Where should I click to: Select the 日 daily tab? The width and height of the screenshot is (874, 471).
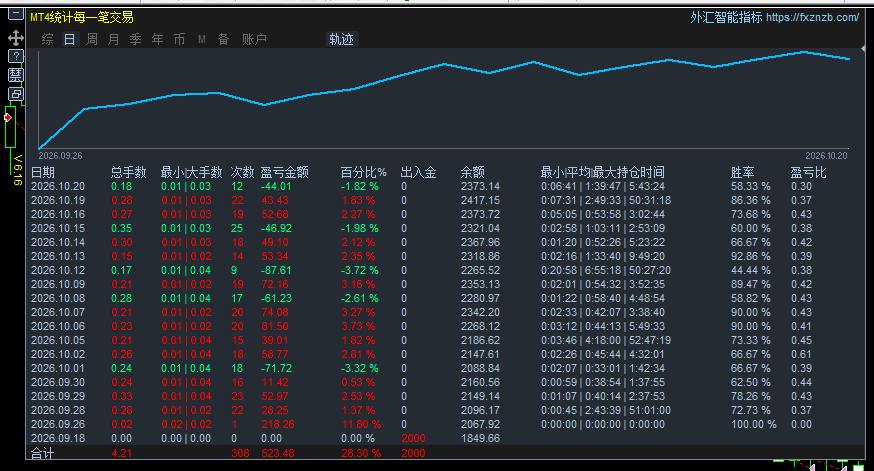70,40
